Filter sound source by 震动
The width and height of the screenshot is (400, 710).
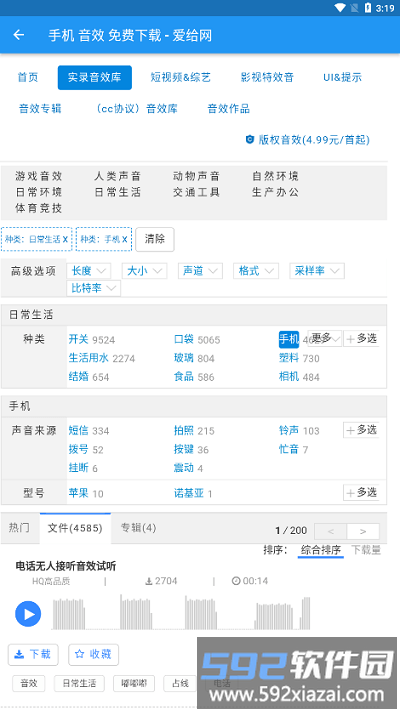tap(184, 468)
